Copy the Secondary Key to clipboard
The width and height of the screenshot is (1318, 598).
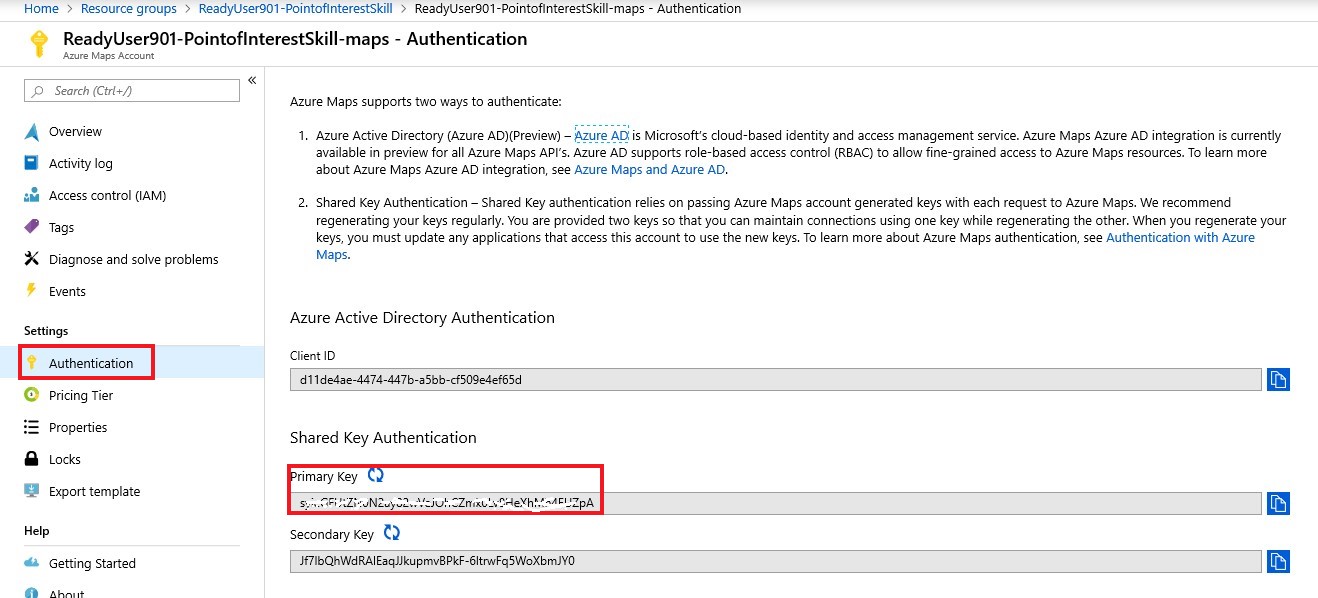point(1278,561)
